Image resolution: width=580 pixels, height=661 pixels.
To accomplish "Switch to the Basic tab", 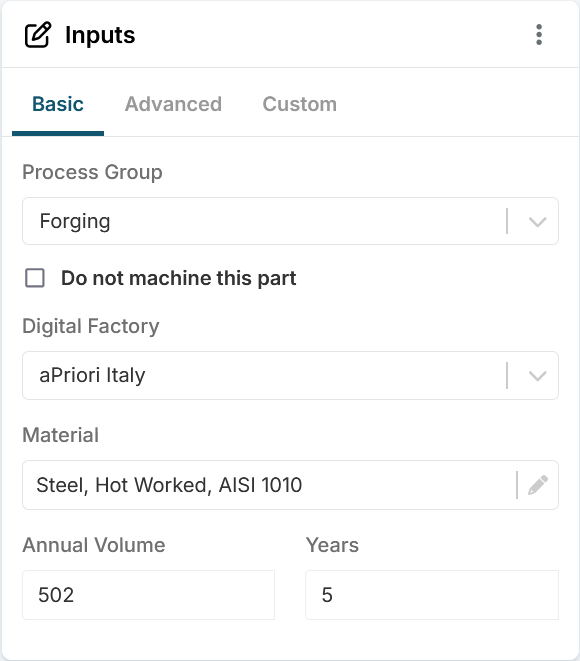I will pyautogui.click(x=58, y=104).
